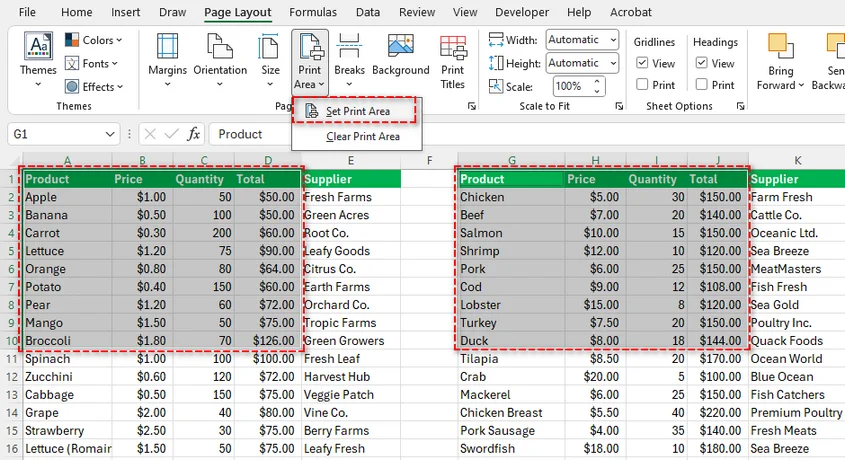Choose Clear Print Area option
Viewport: 845px width, 460px height.
pos(362,136)
